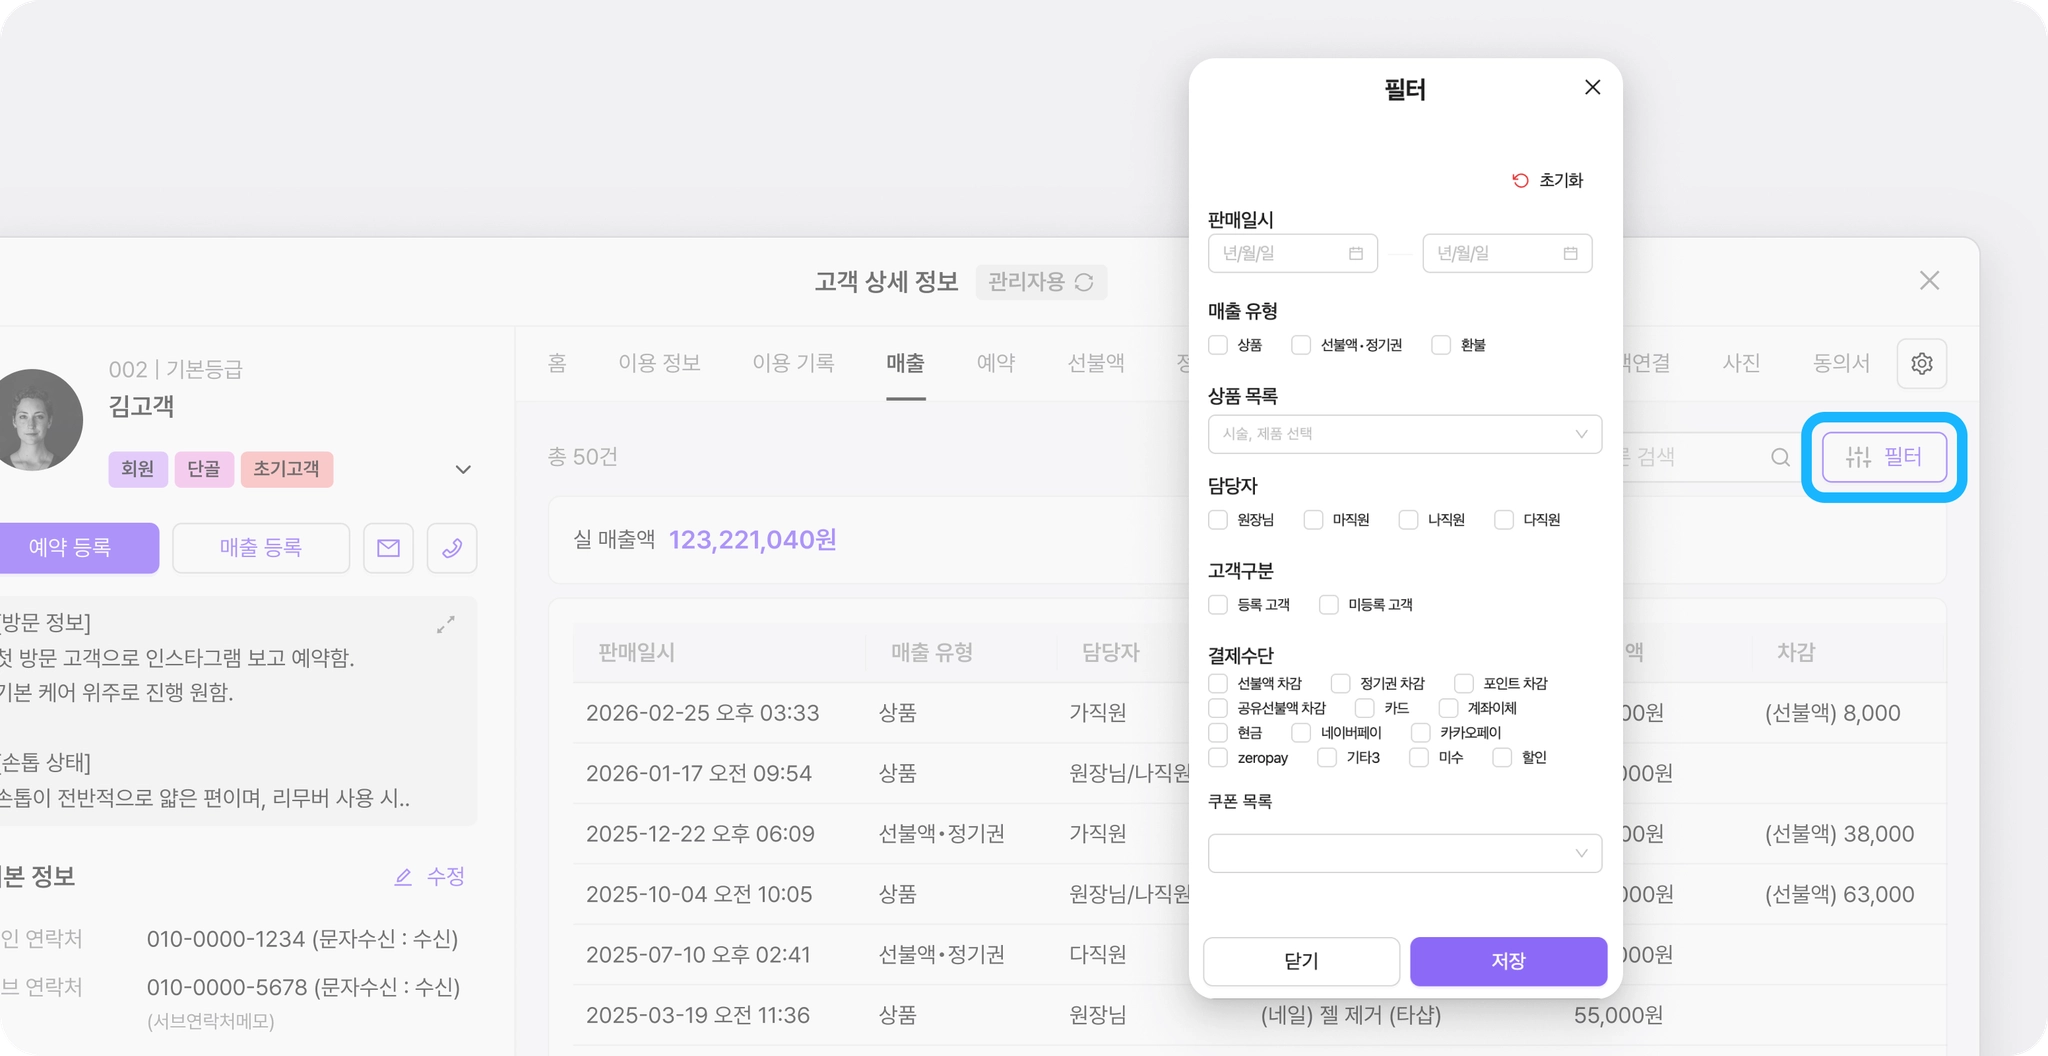Image resolution: width=2048 pixels, height=1056 pixels.
Task: Check the 기타3 checkbox
Action: [x=1327, y=758]
